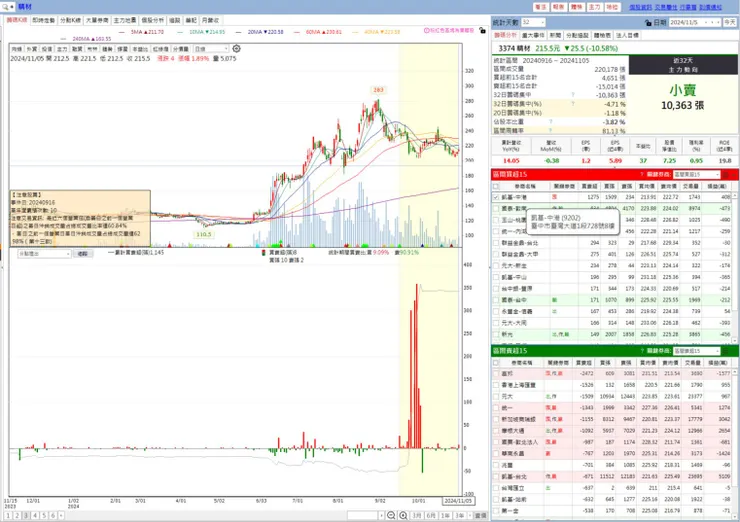Switch to the 主力地圖 tab
The width and height of the screenshot is (740, 522).
tap(125, 20)
